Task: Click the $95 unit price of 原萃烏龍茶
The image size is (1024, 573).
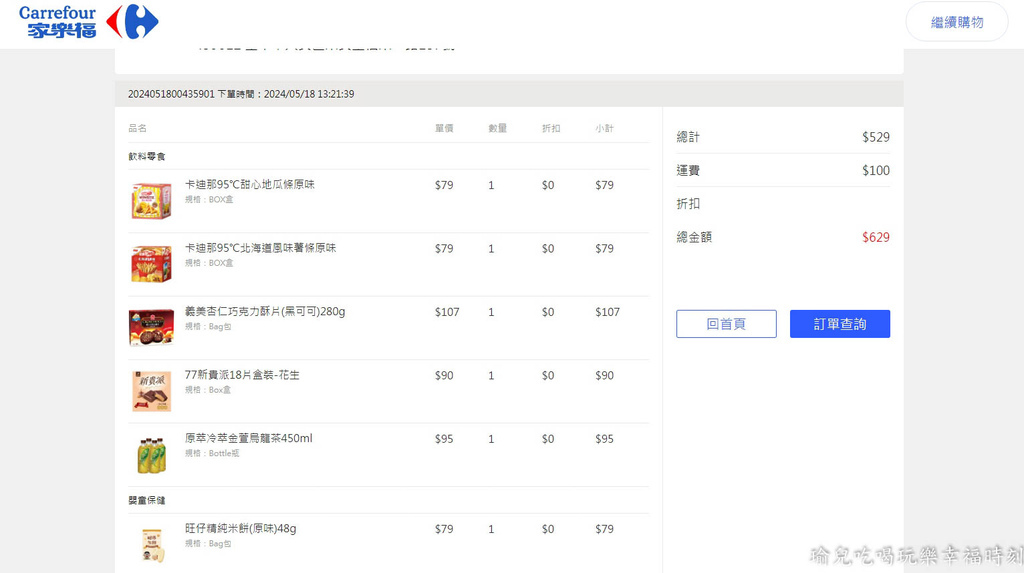Action: [x=444, y=439]
